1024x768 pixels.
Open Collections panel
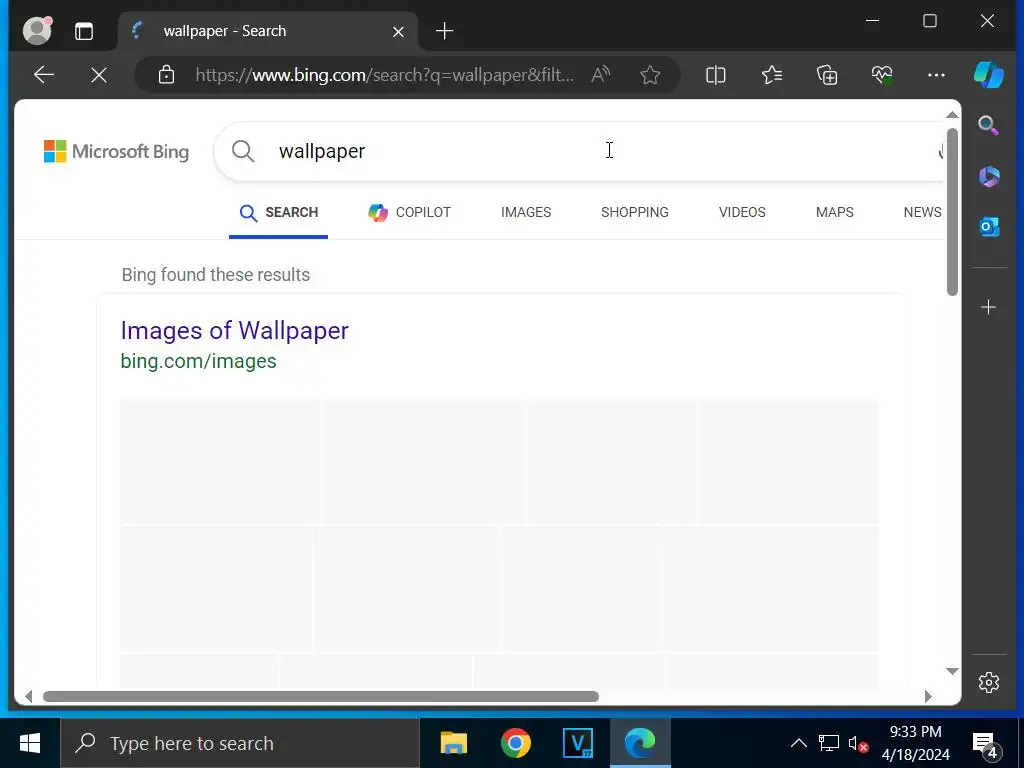827,75
